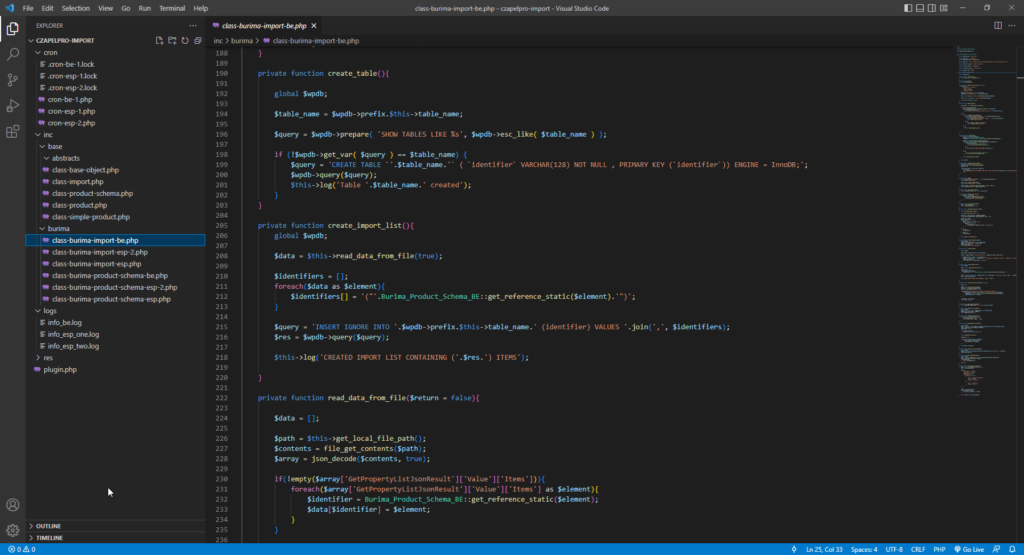Click VS Code logo in title bar
This screenshot has width=1024, height=555.
pyautogui.click(x=9, y=8)
